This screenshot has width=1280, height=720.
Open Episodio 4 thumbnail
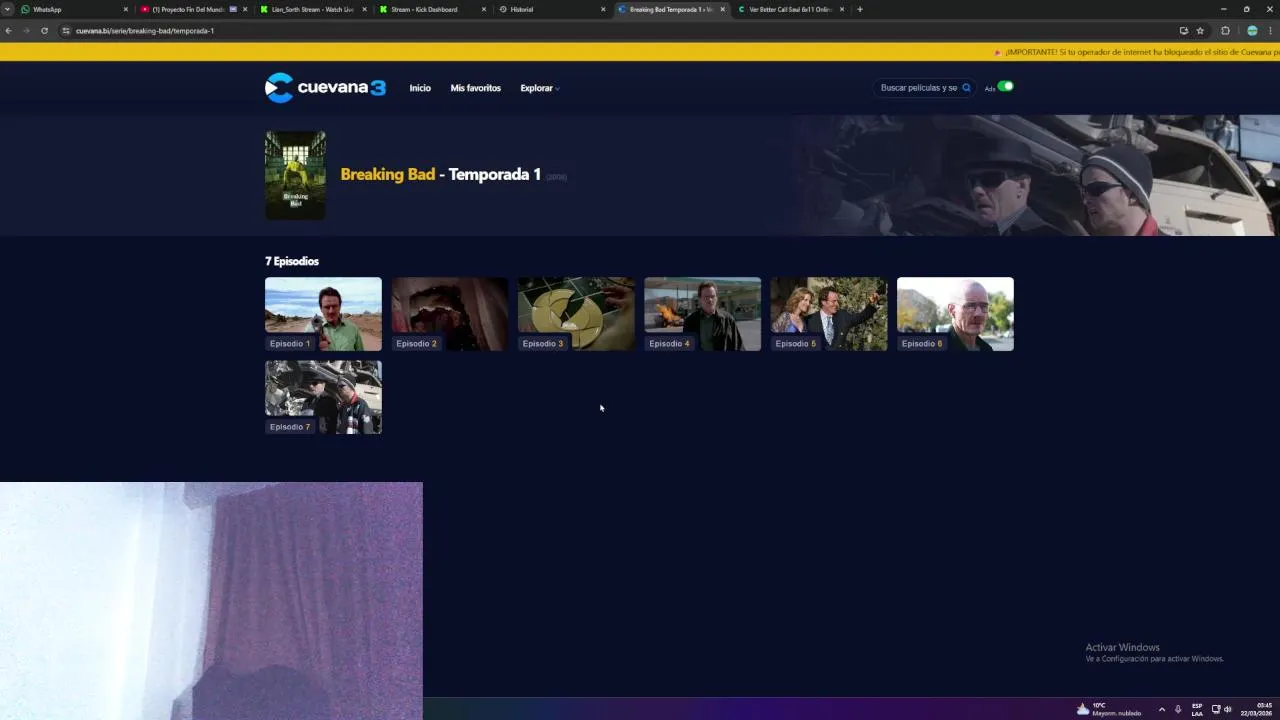[x=702, y=314]
